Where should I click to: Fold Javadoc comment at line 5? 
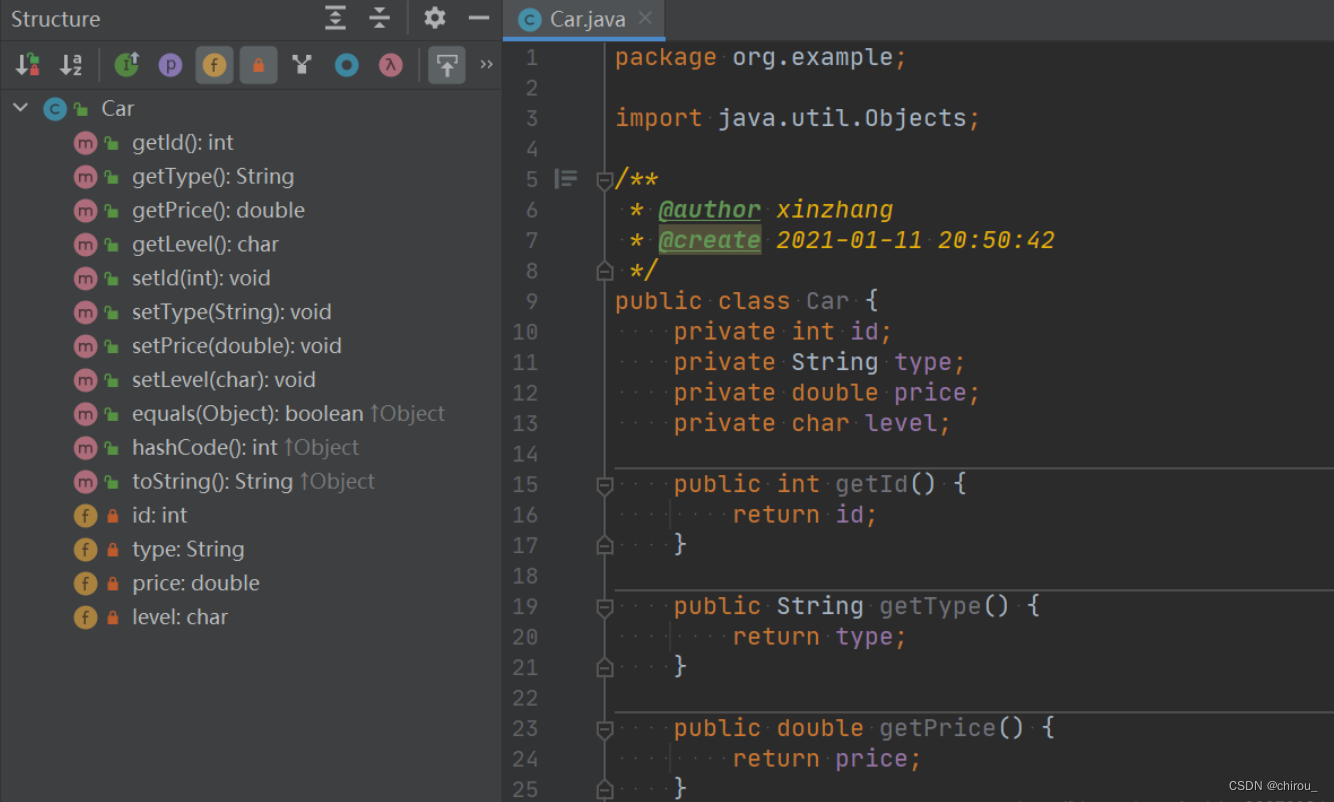[604, 181]
